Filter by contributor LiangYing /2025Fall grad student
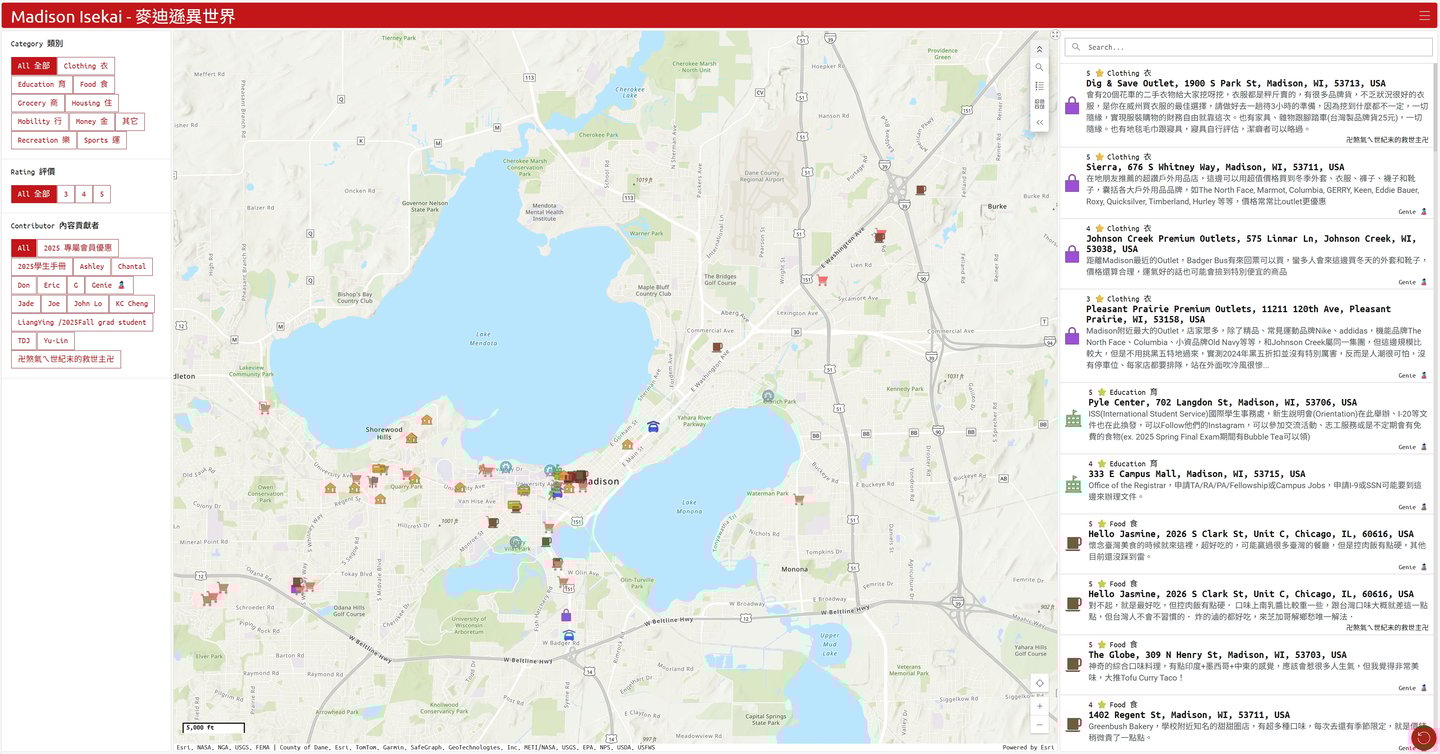 pyautogui.click(x=82, y=322)
